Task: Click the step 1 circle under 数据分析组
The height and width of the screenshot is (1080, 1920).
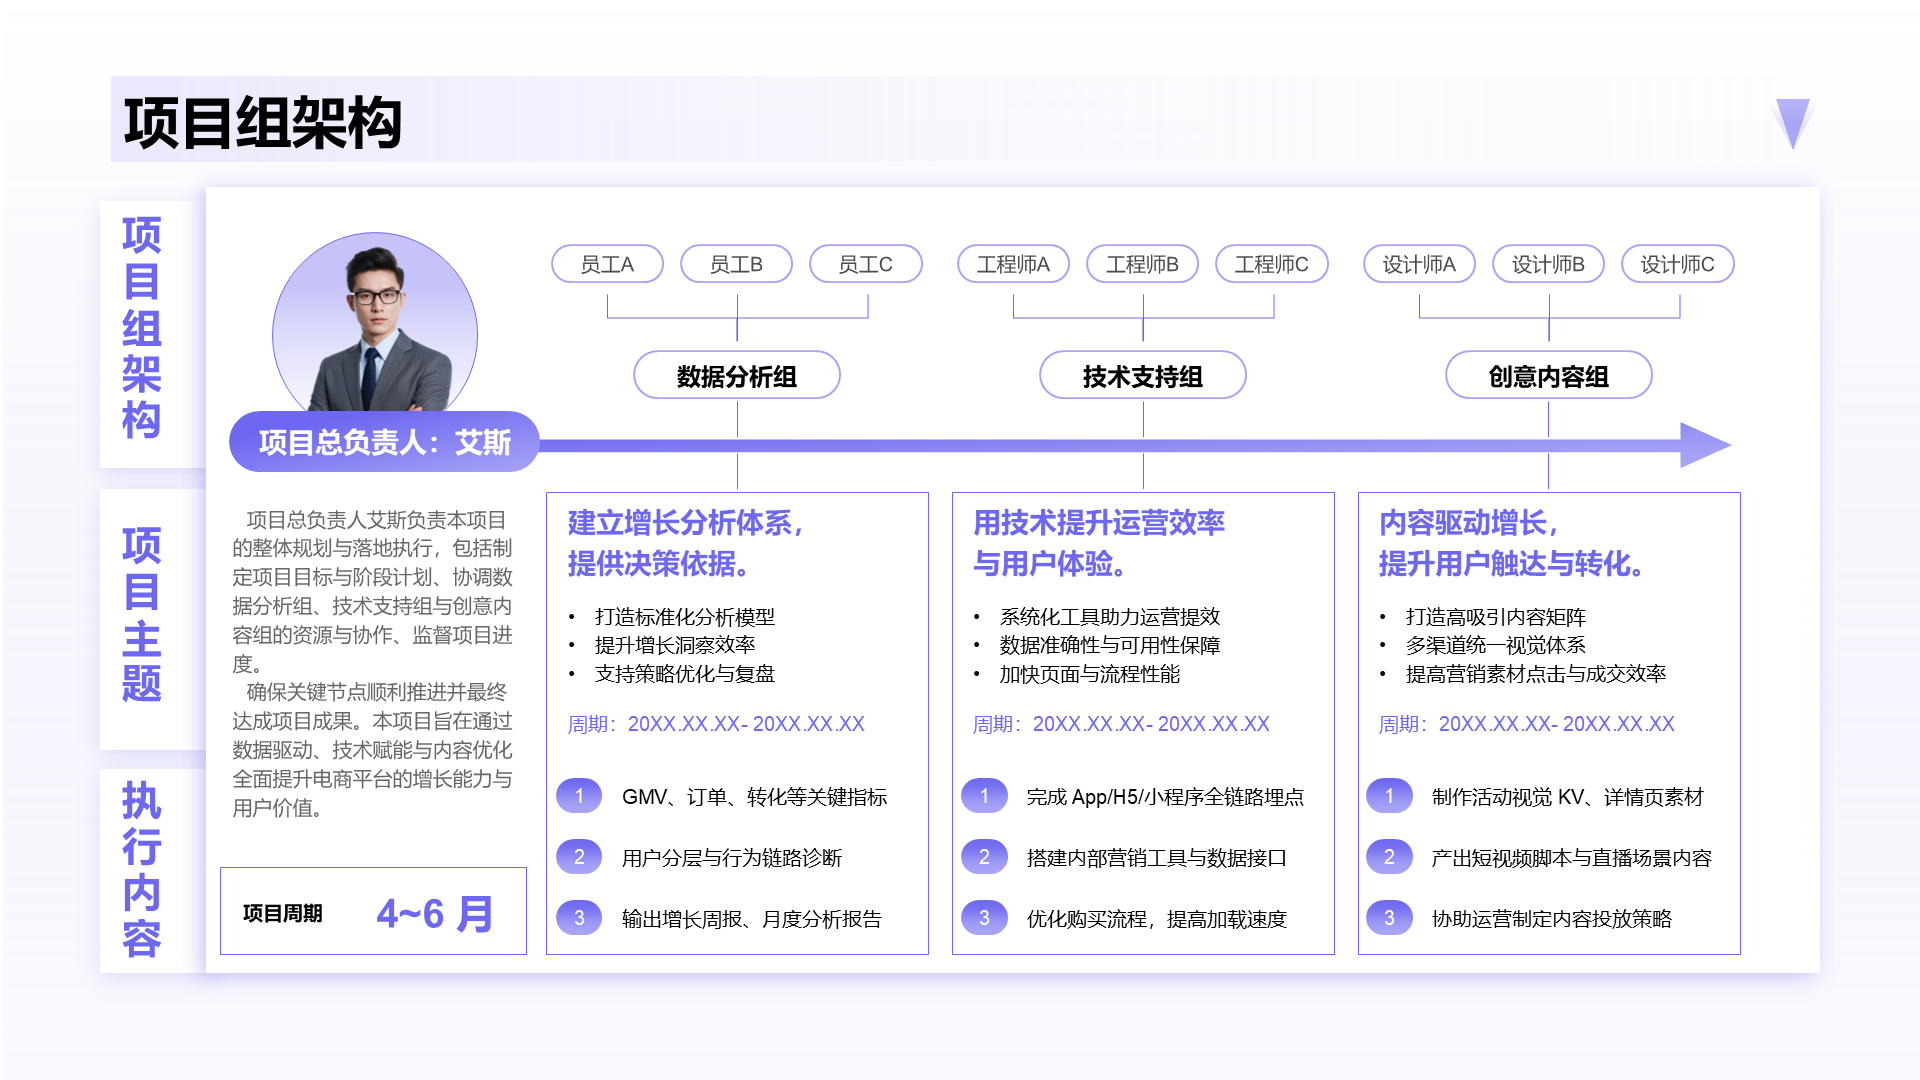Action: tap(580, 797)
